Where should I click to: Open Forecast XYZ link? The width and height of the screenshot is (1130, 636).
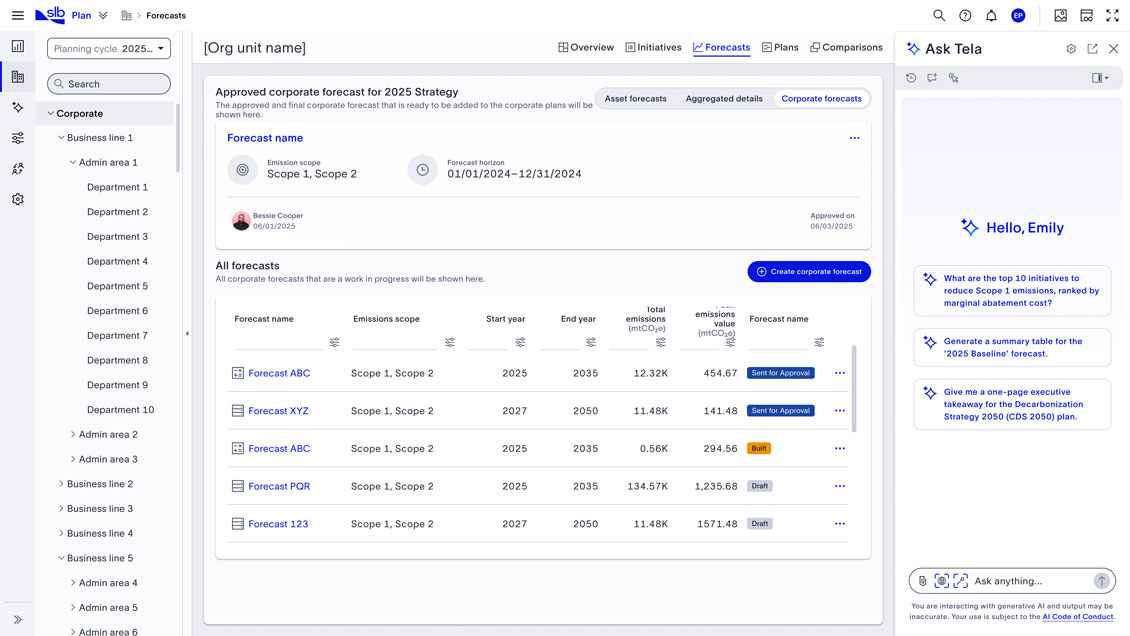pyautogui.click(x=278, y=411)
